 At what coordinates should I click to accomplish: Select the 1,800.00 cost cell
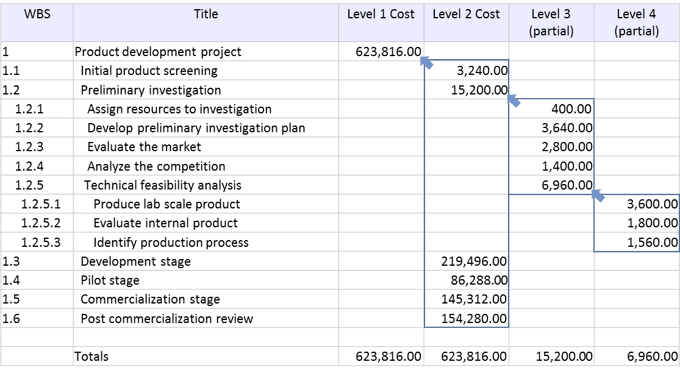[x=637, y=223]
